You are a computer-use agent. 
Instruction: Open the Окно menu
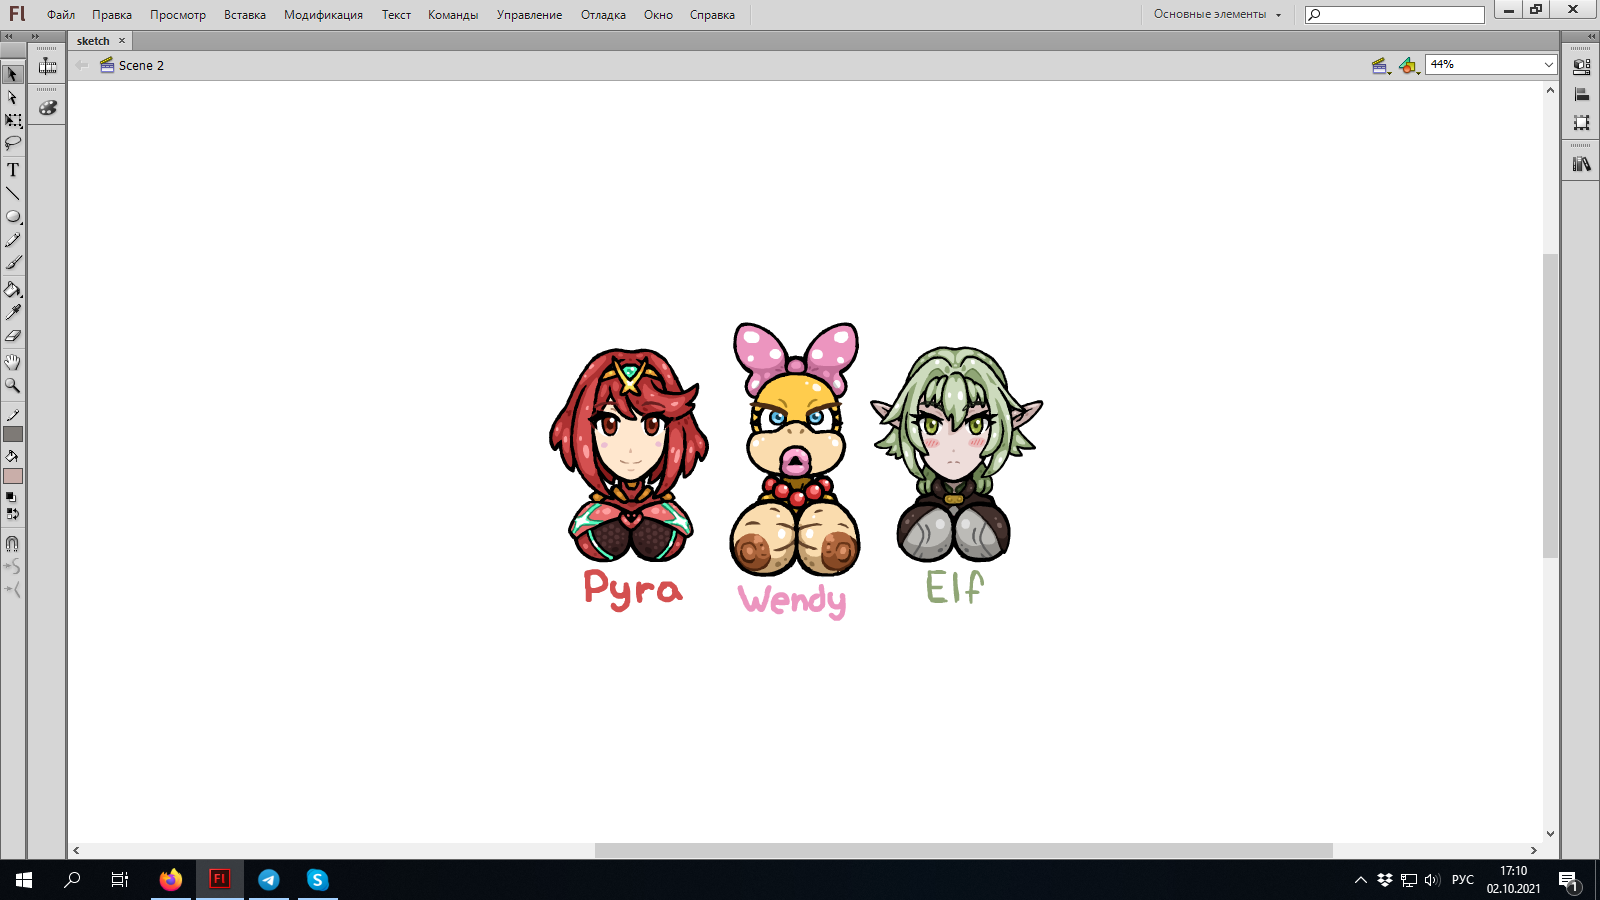658,15
